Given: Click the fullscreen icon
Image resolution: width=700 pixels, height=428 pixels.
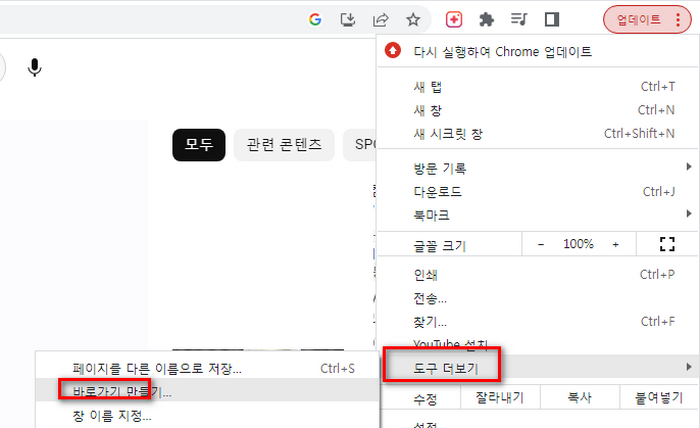Looking at the screenshot, I should pos(667,244).
